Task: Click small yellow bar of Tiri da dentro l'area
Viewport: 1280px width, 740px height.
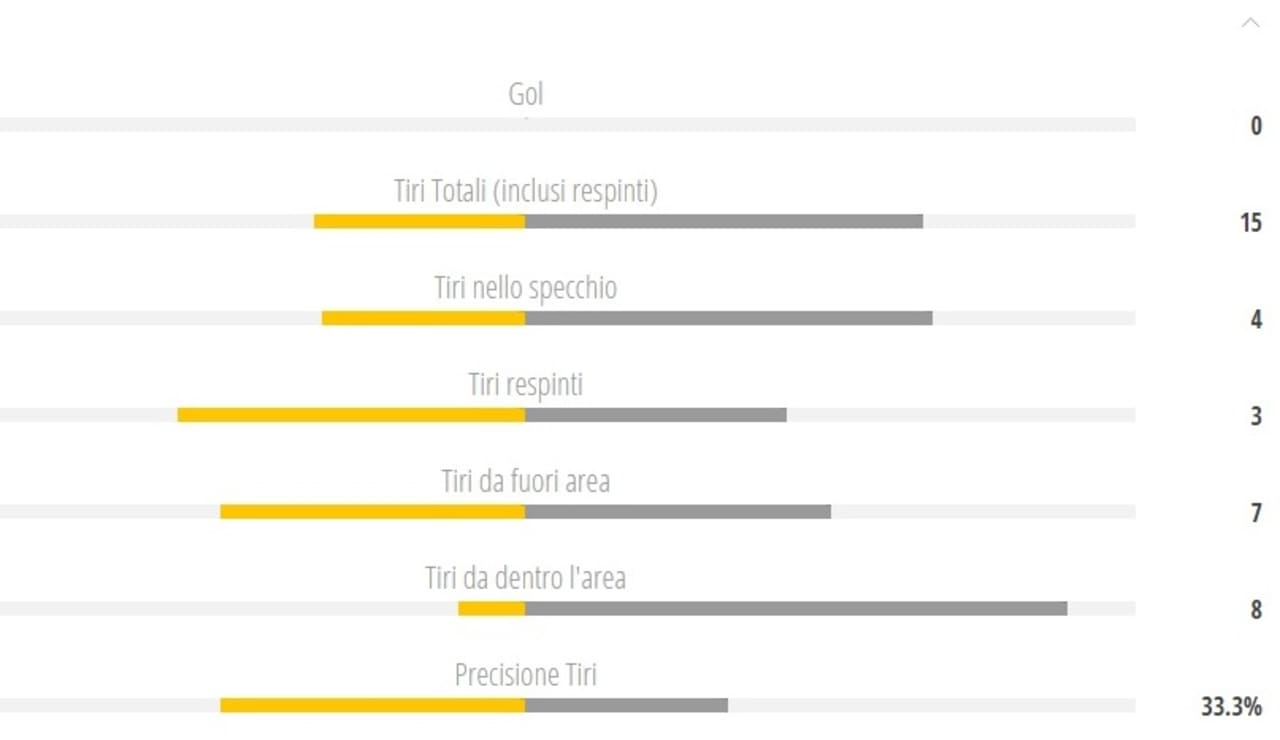Action: pos(492,608)
